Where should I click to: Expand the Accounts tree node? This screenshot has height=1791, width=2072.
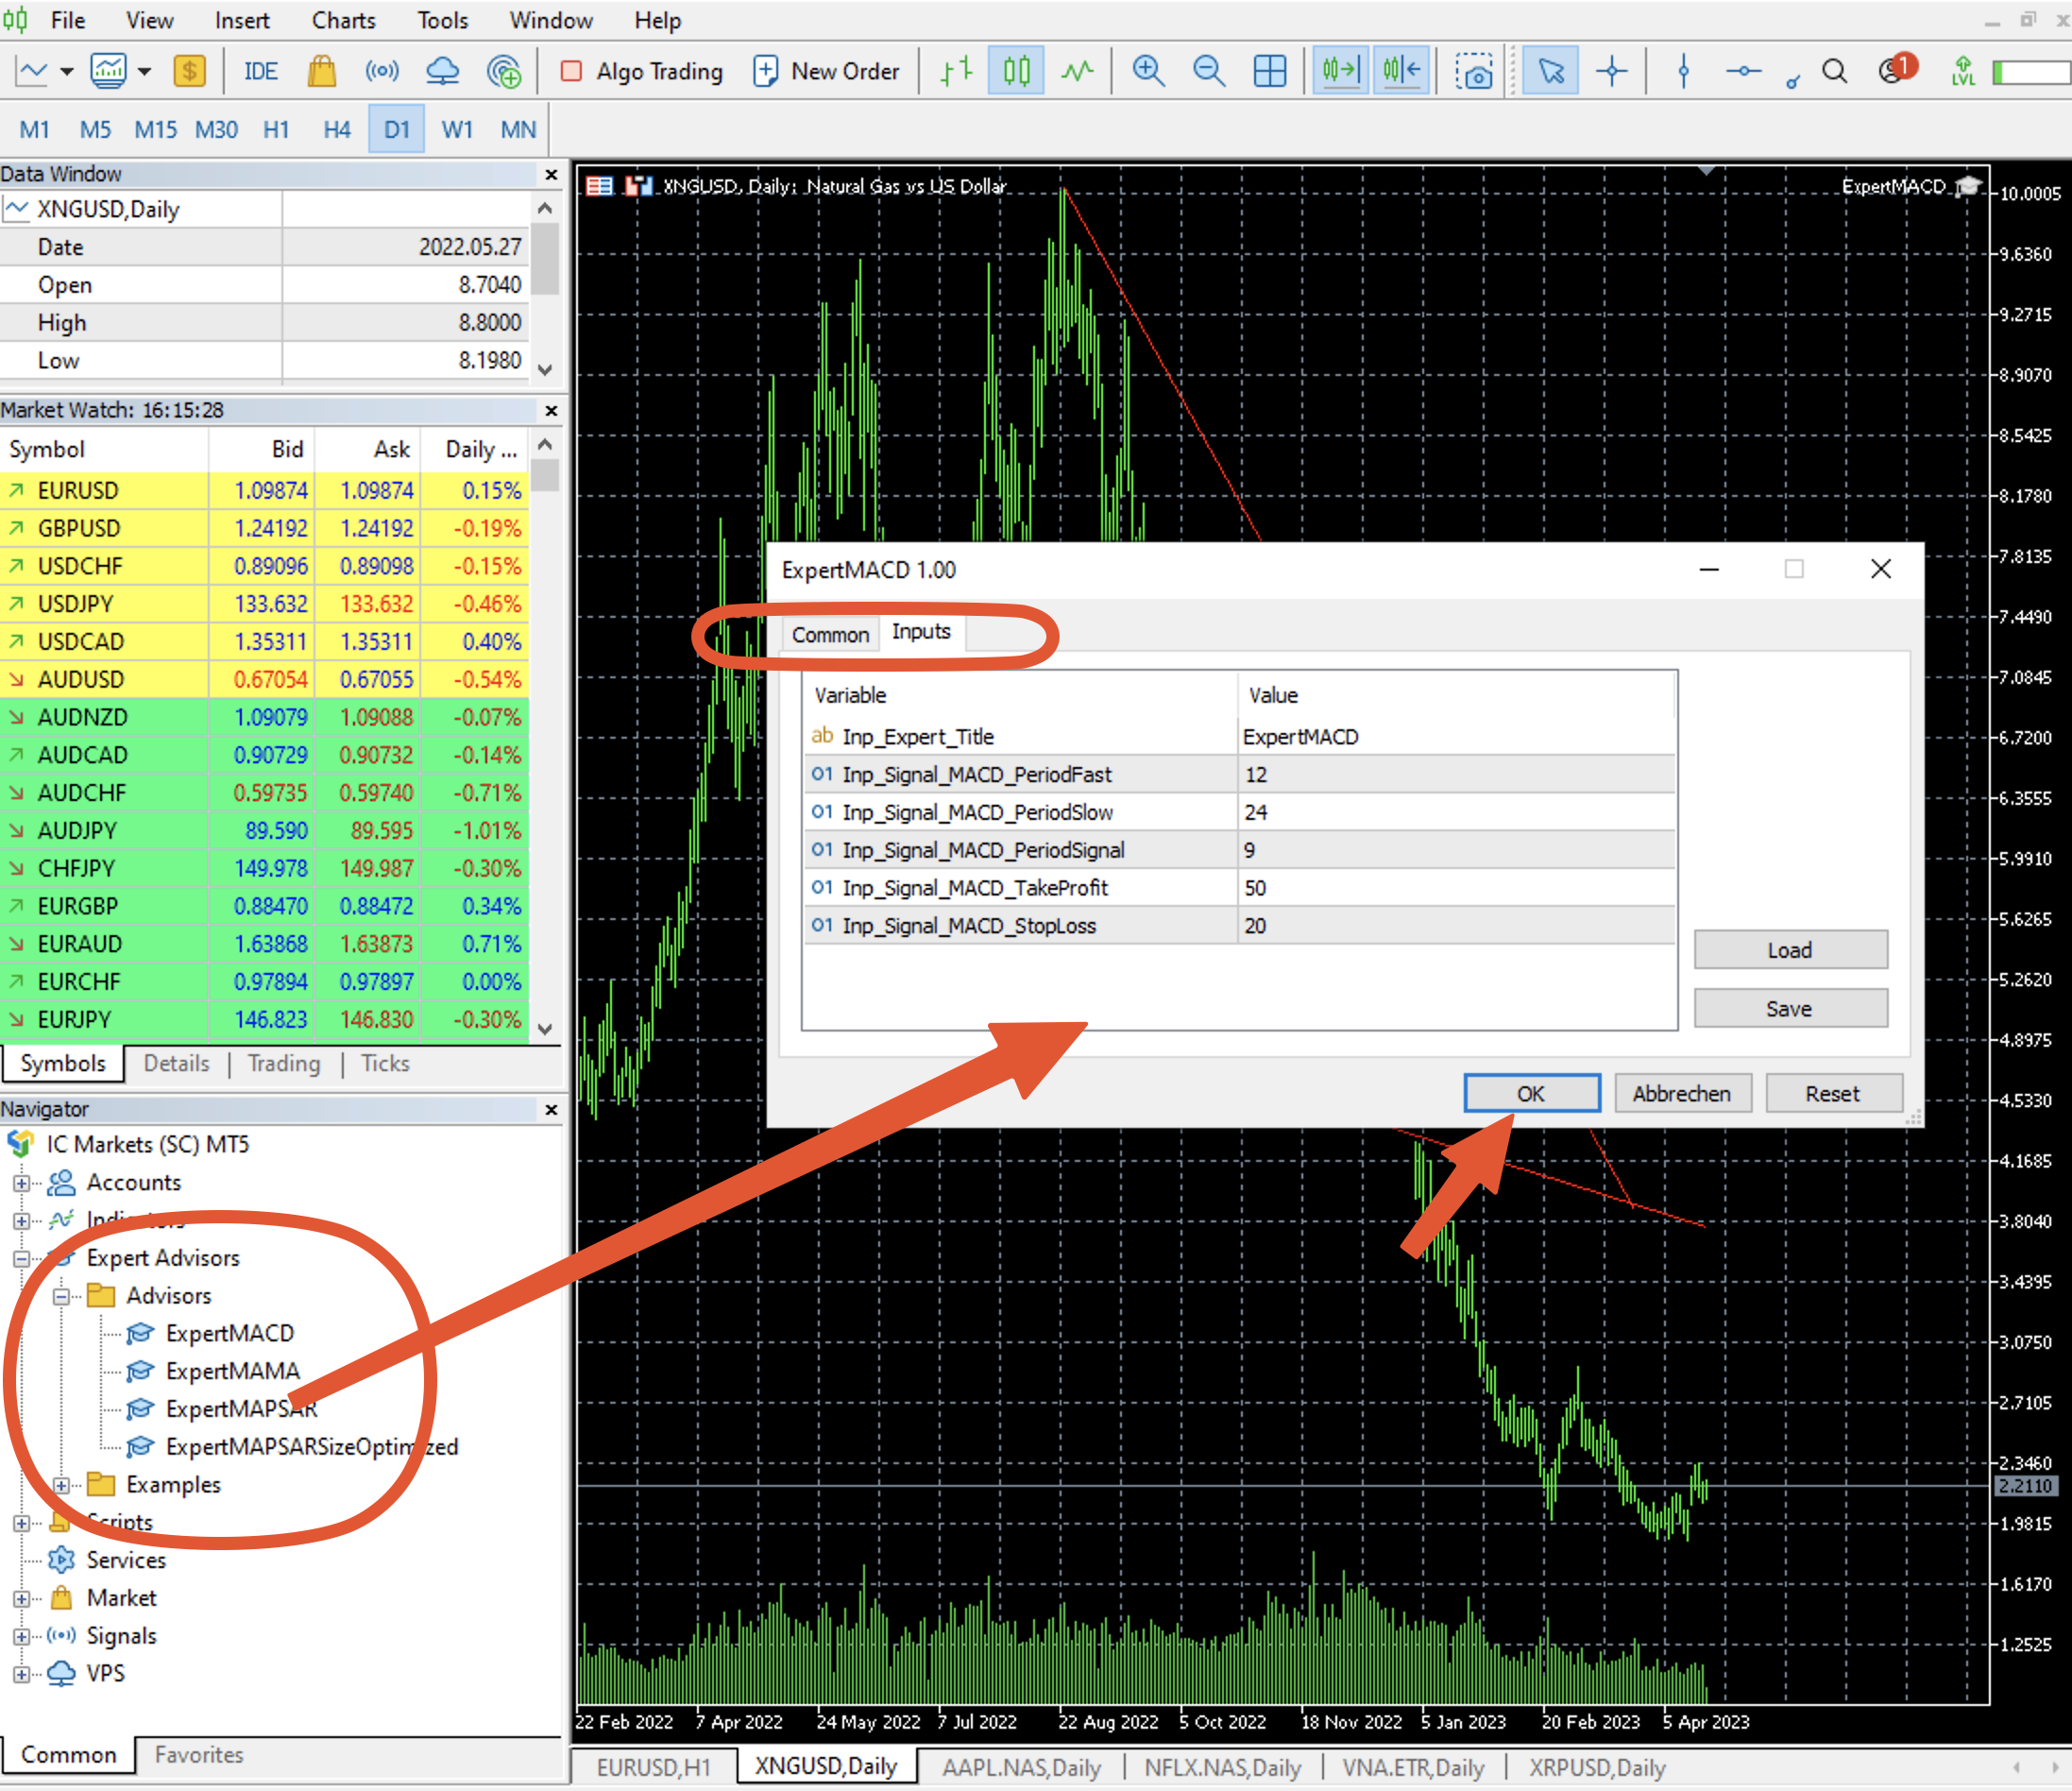(21, 1183)
